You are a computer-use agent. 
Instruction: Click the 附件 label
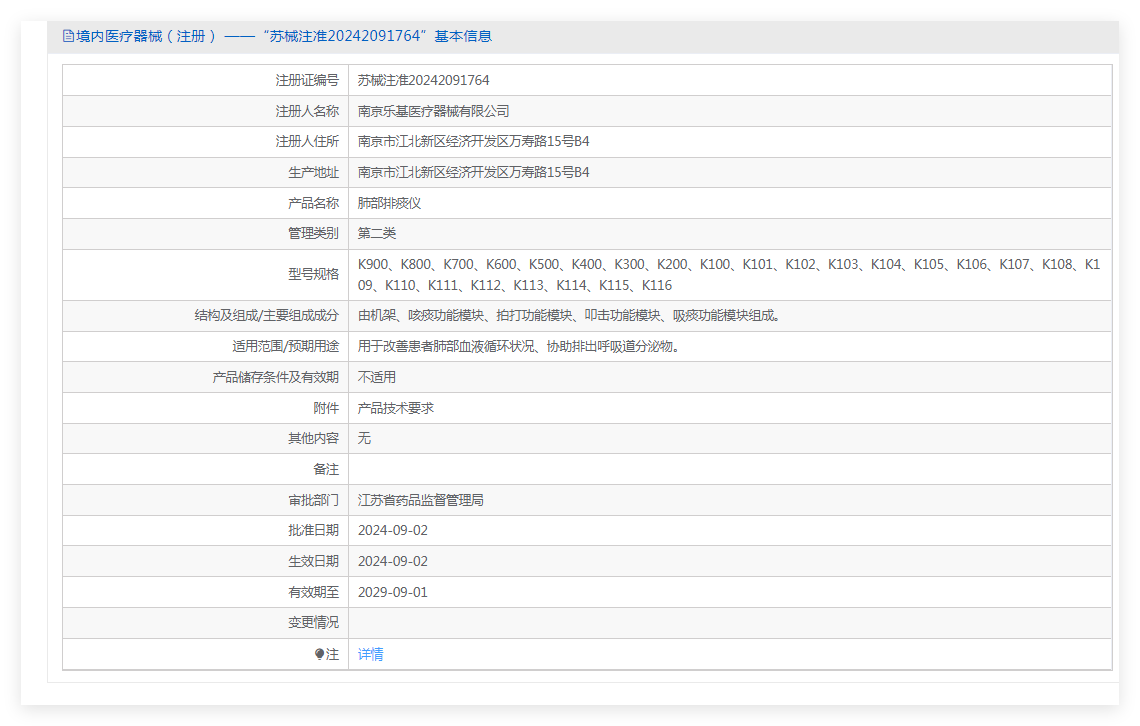[326, 408]
